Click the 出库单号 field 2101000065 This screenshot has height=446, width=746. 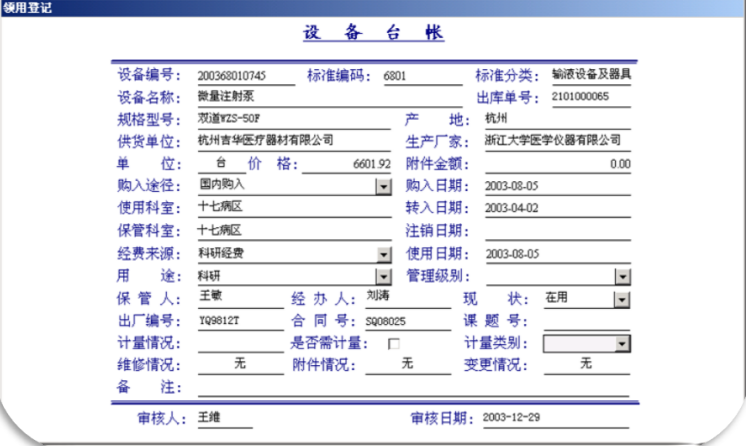(591, 97)
